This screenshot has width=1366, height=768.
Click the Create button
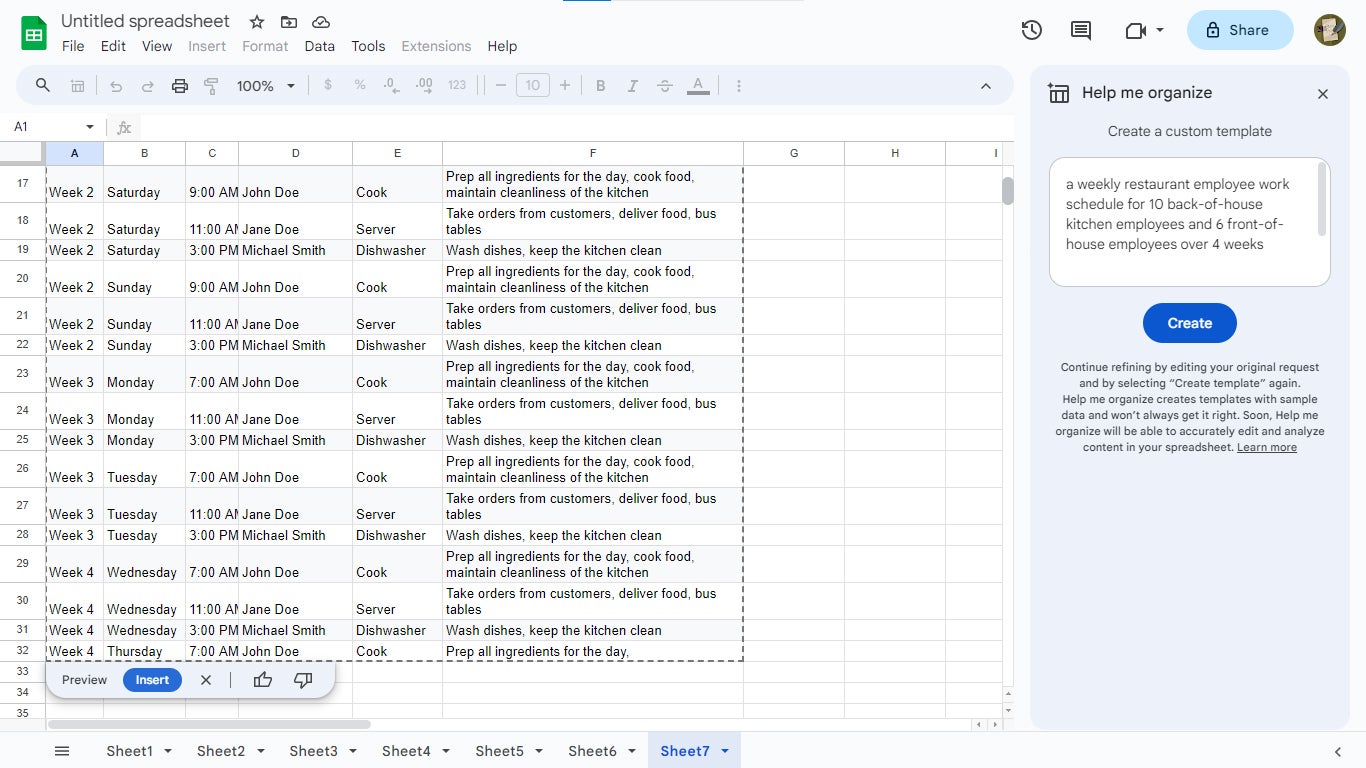[x=1190, y=323]
